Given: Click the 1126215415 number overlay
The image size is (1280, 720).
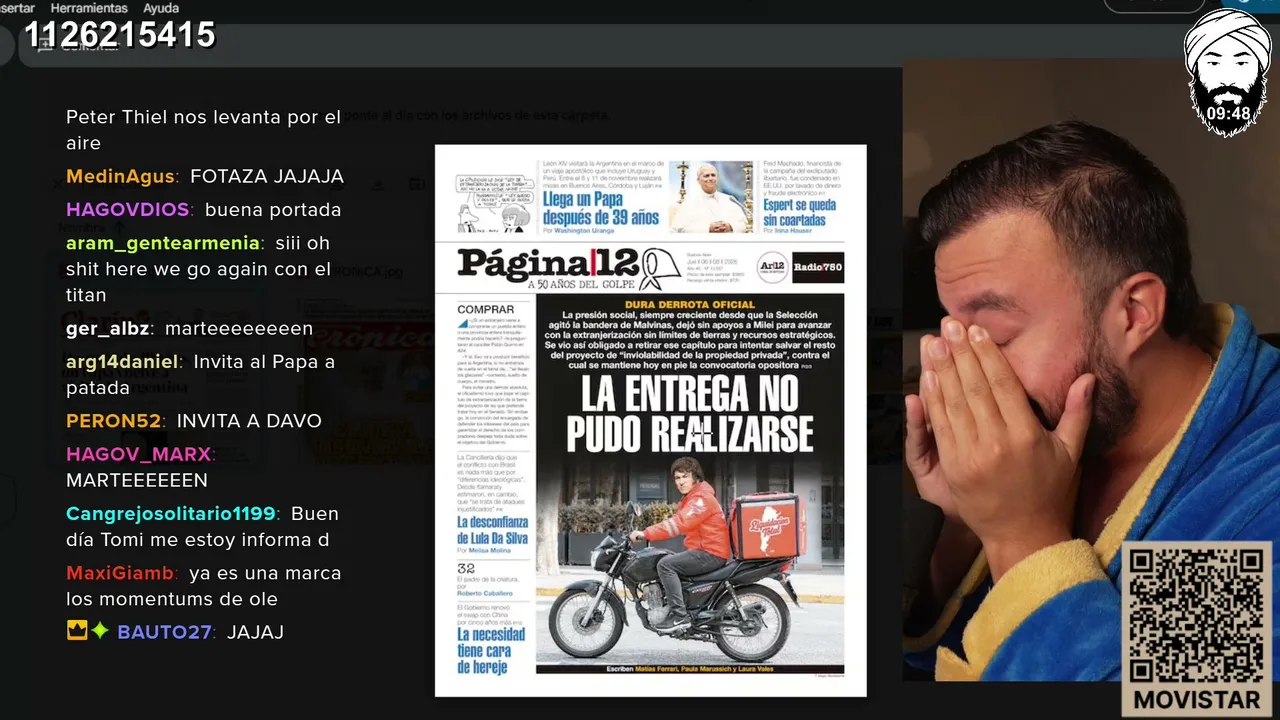Looking at the screenshot, I should click(x=120, y=35).
